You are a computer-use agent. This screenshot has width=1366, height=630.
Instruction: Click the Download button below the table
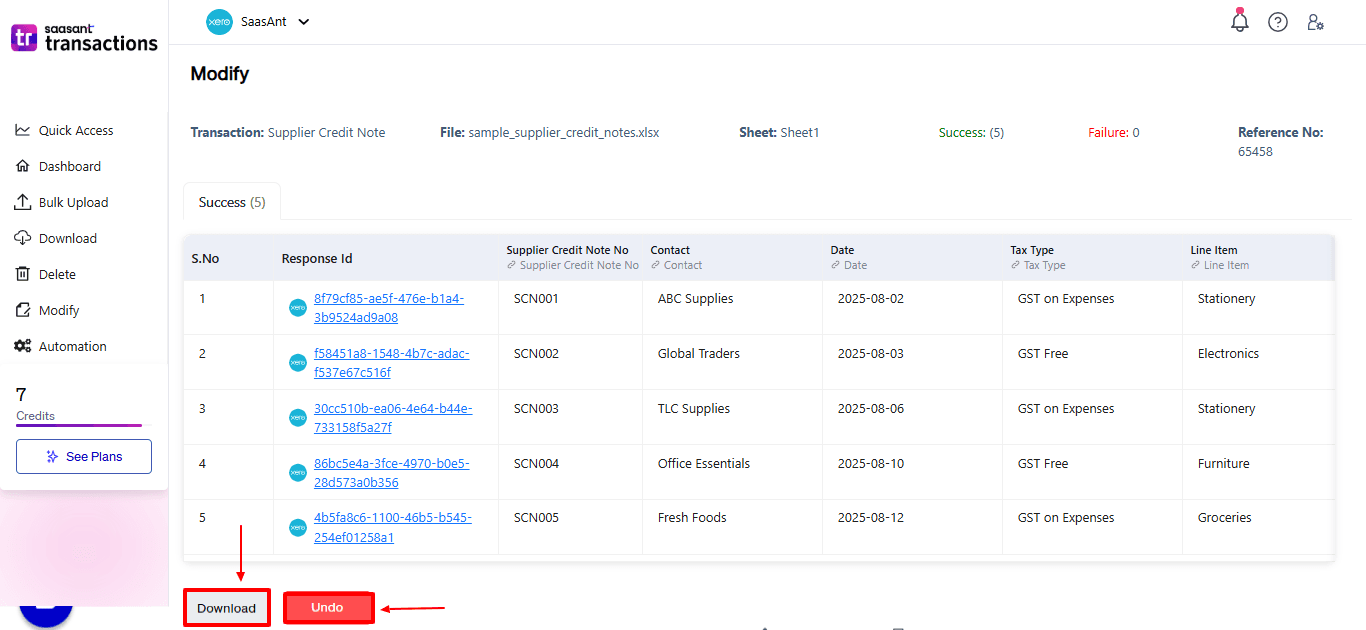click(226, 607)
